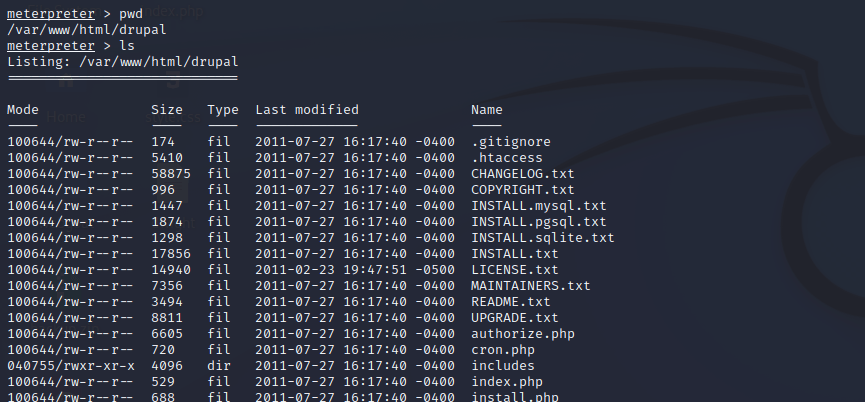The image size is (865, 402).
Task: Click the Name column header
Action: pos(487,109)
